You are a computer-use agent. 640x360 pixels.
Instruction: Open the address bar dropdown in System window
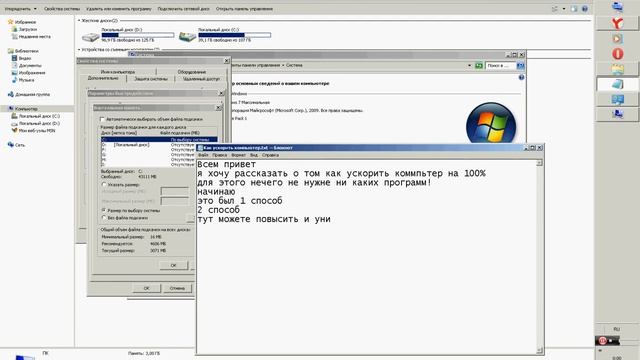[469, 65]
